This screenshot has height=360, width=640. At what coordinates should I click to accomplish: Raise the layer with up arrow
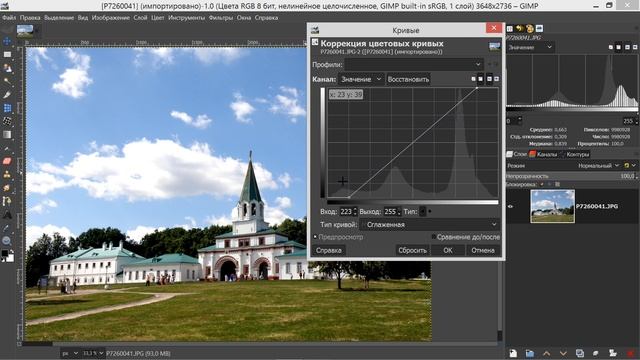point(547,353)
